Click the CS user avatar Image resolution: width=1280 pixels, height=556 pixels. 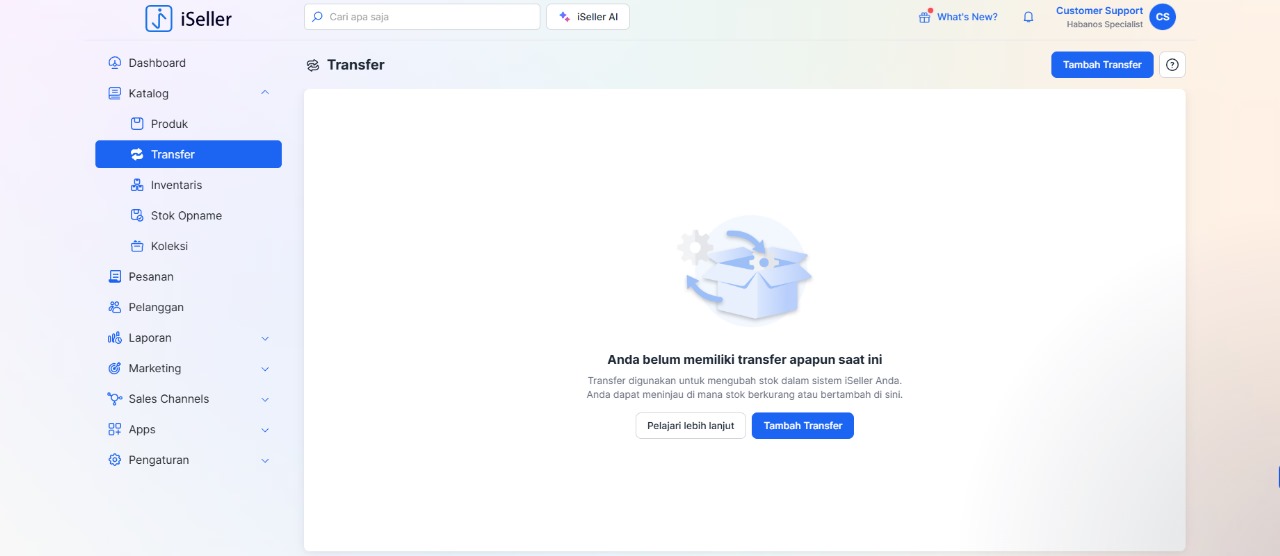tap(1162, 17)
